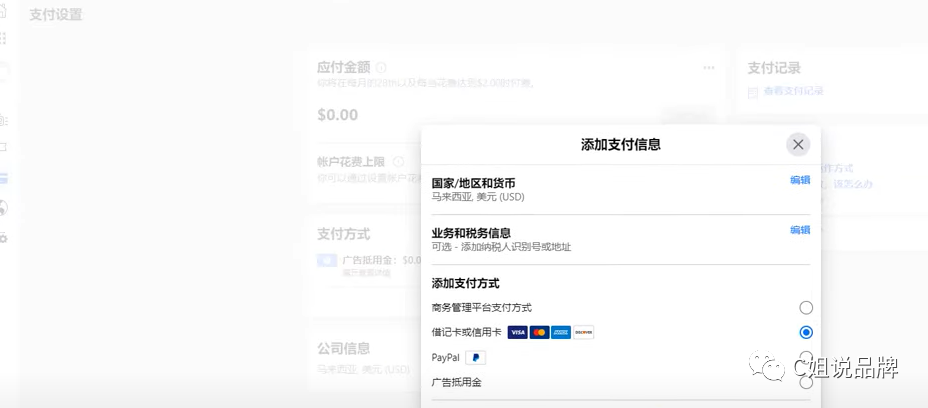Click the Mastercard logo
This screenshot has height=408, width=928.
(x=539, y=332)
